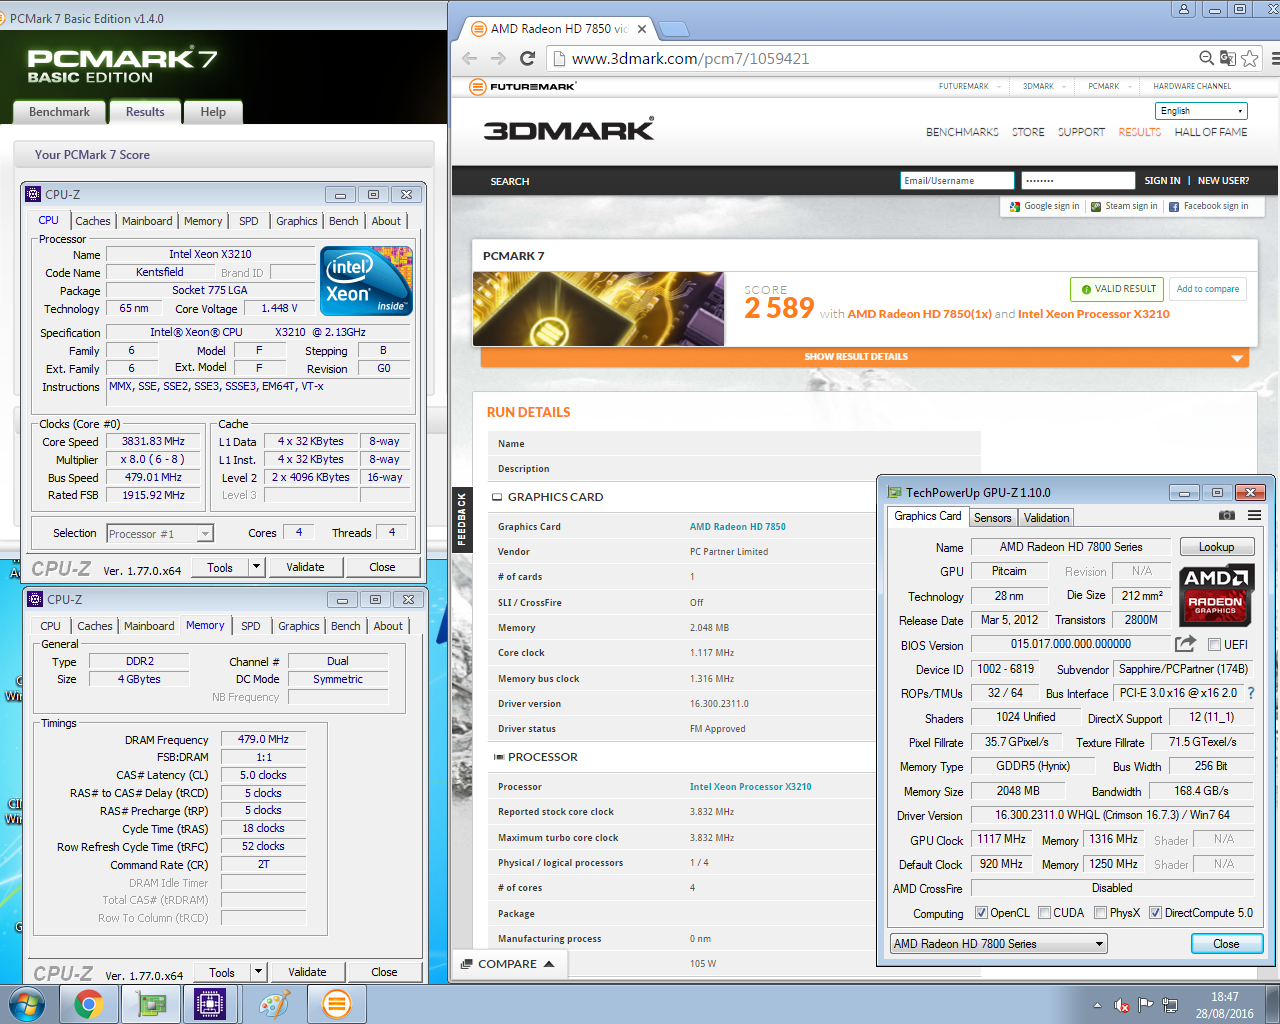Expand the Compare panel
This screenshot has height=1024, width=1280.
coord(509,964)
